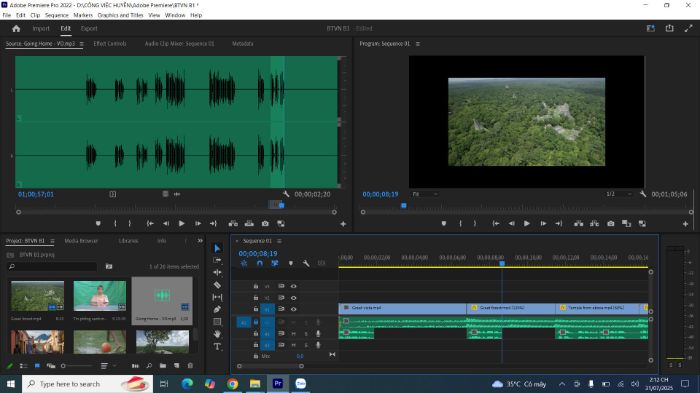
Task: Open Sequence 01 timeline panel menu
Action: tap(279, 241)
